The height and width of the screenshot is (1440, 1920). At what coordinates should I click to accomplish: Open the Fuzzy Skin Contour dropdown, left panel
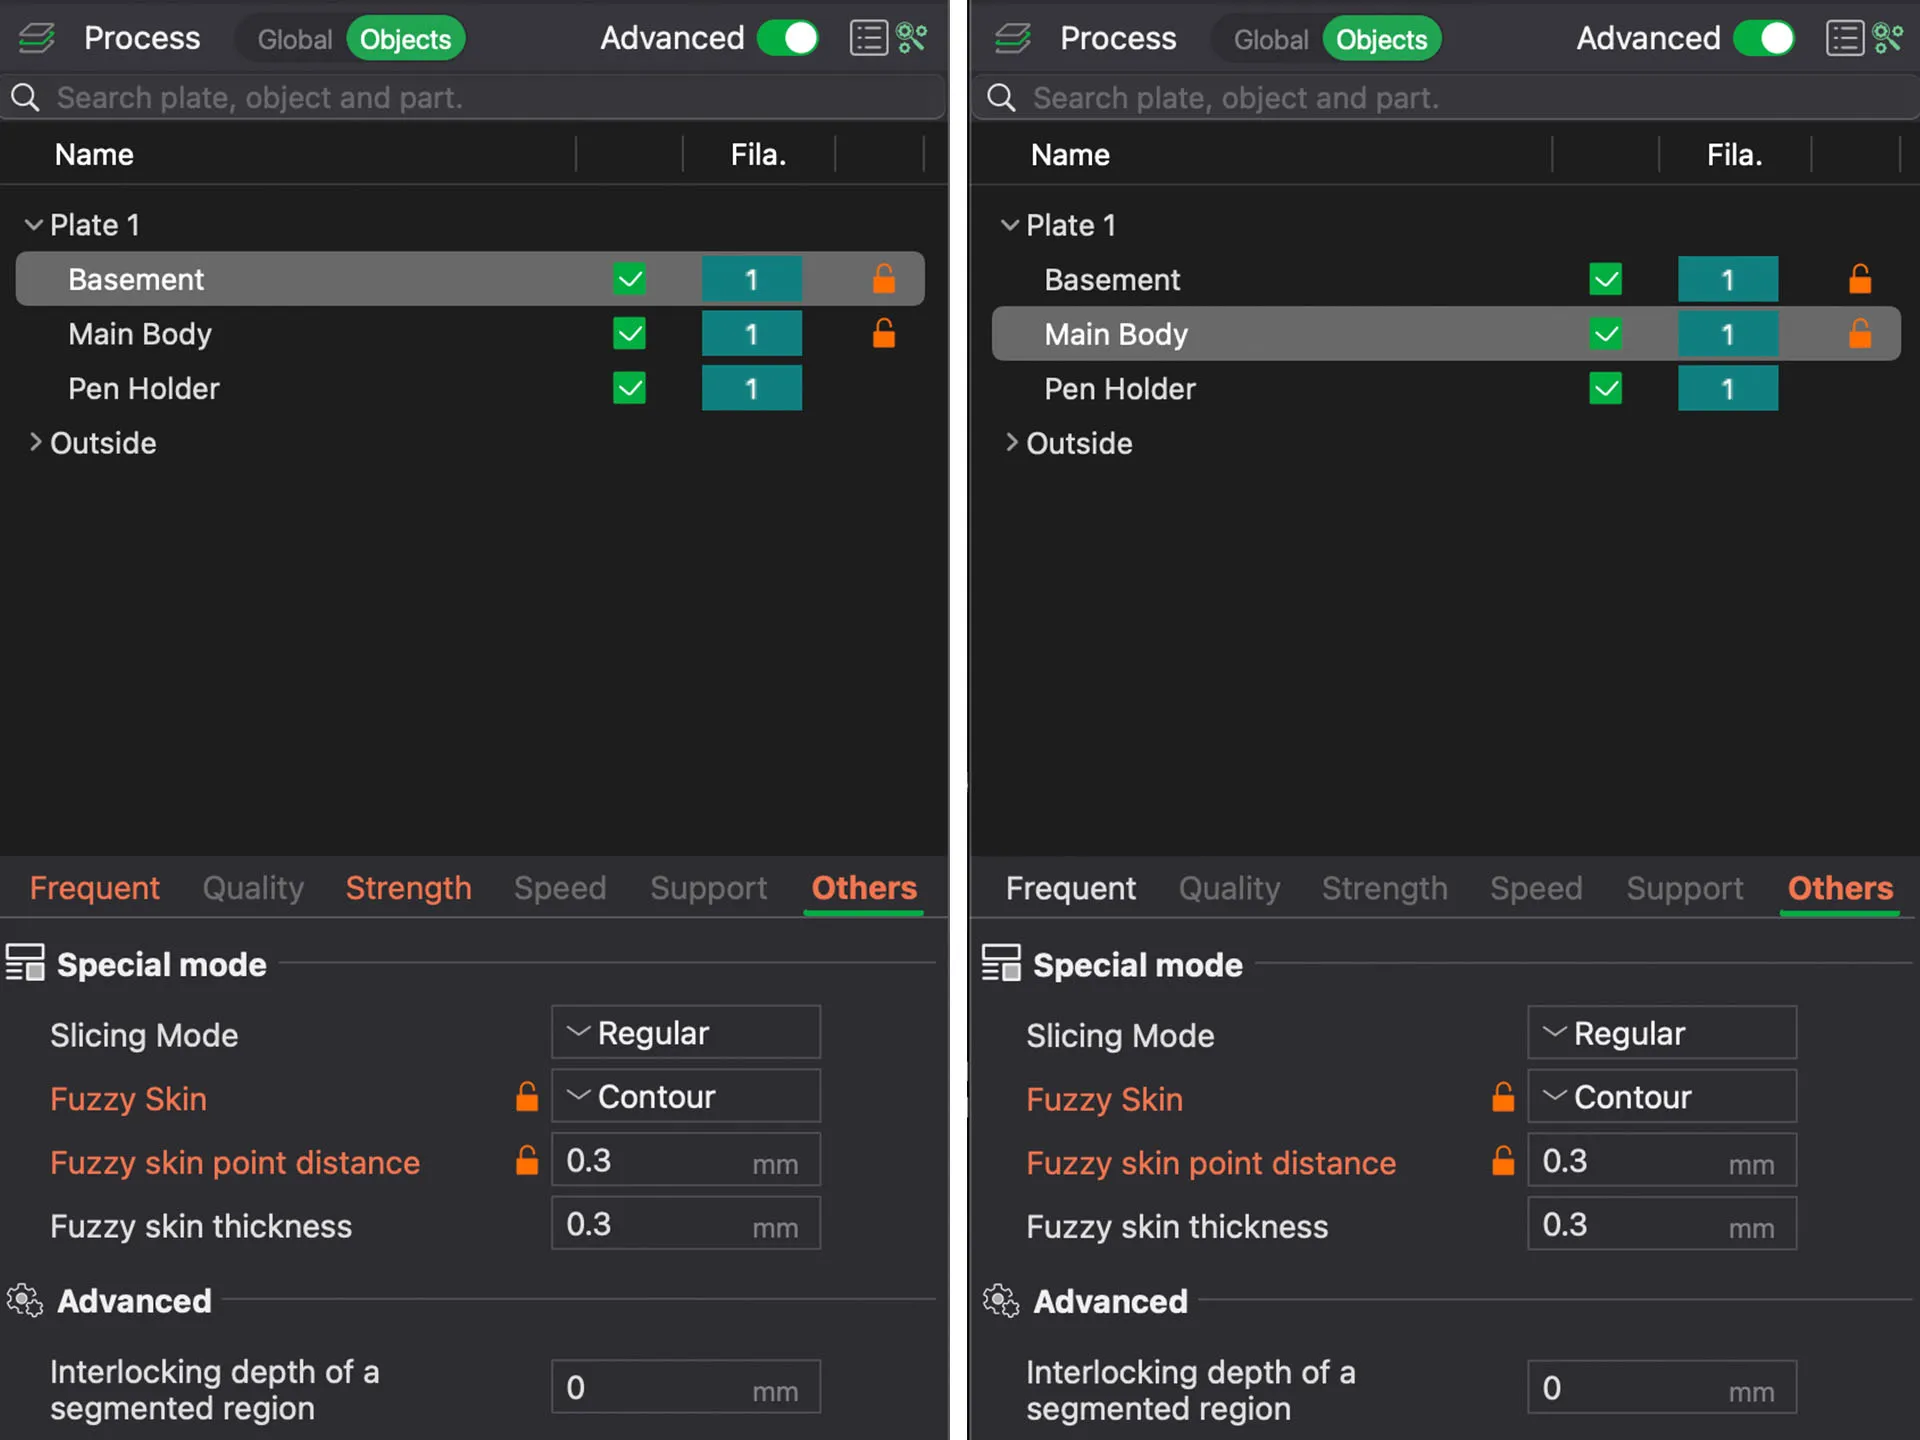tap(686, 1096)
